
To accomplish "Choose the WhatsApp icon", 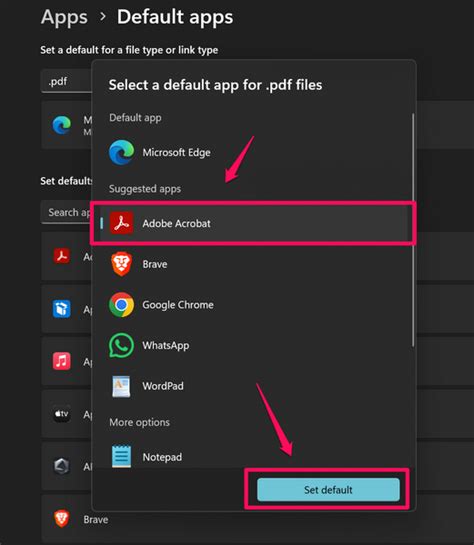I will [121, 345].
